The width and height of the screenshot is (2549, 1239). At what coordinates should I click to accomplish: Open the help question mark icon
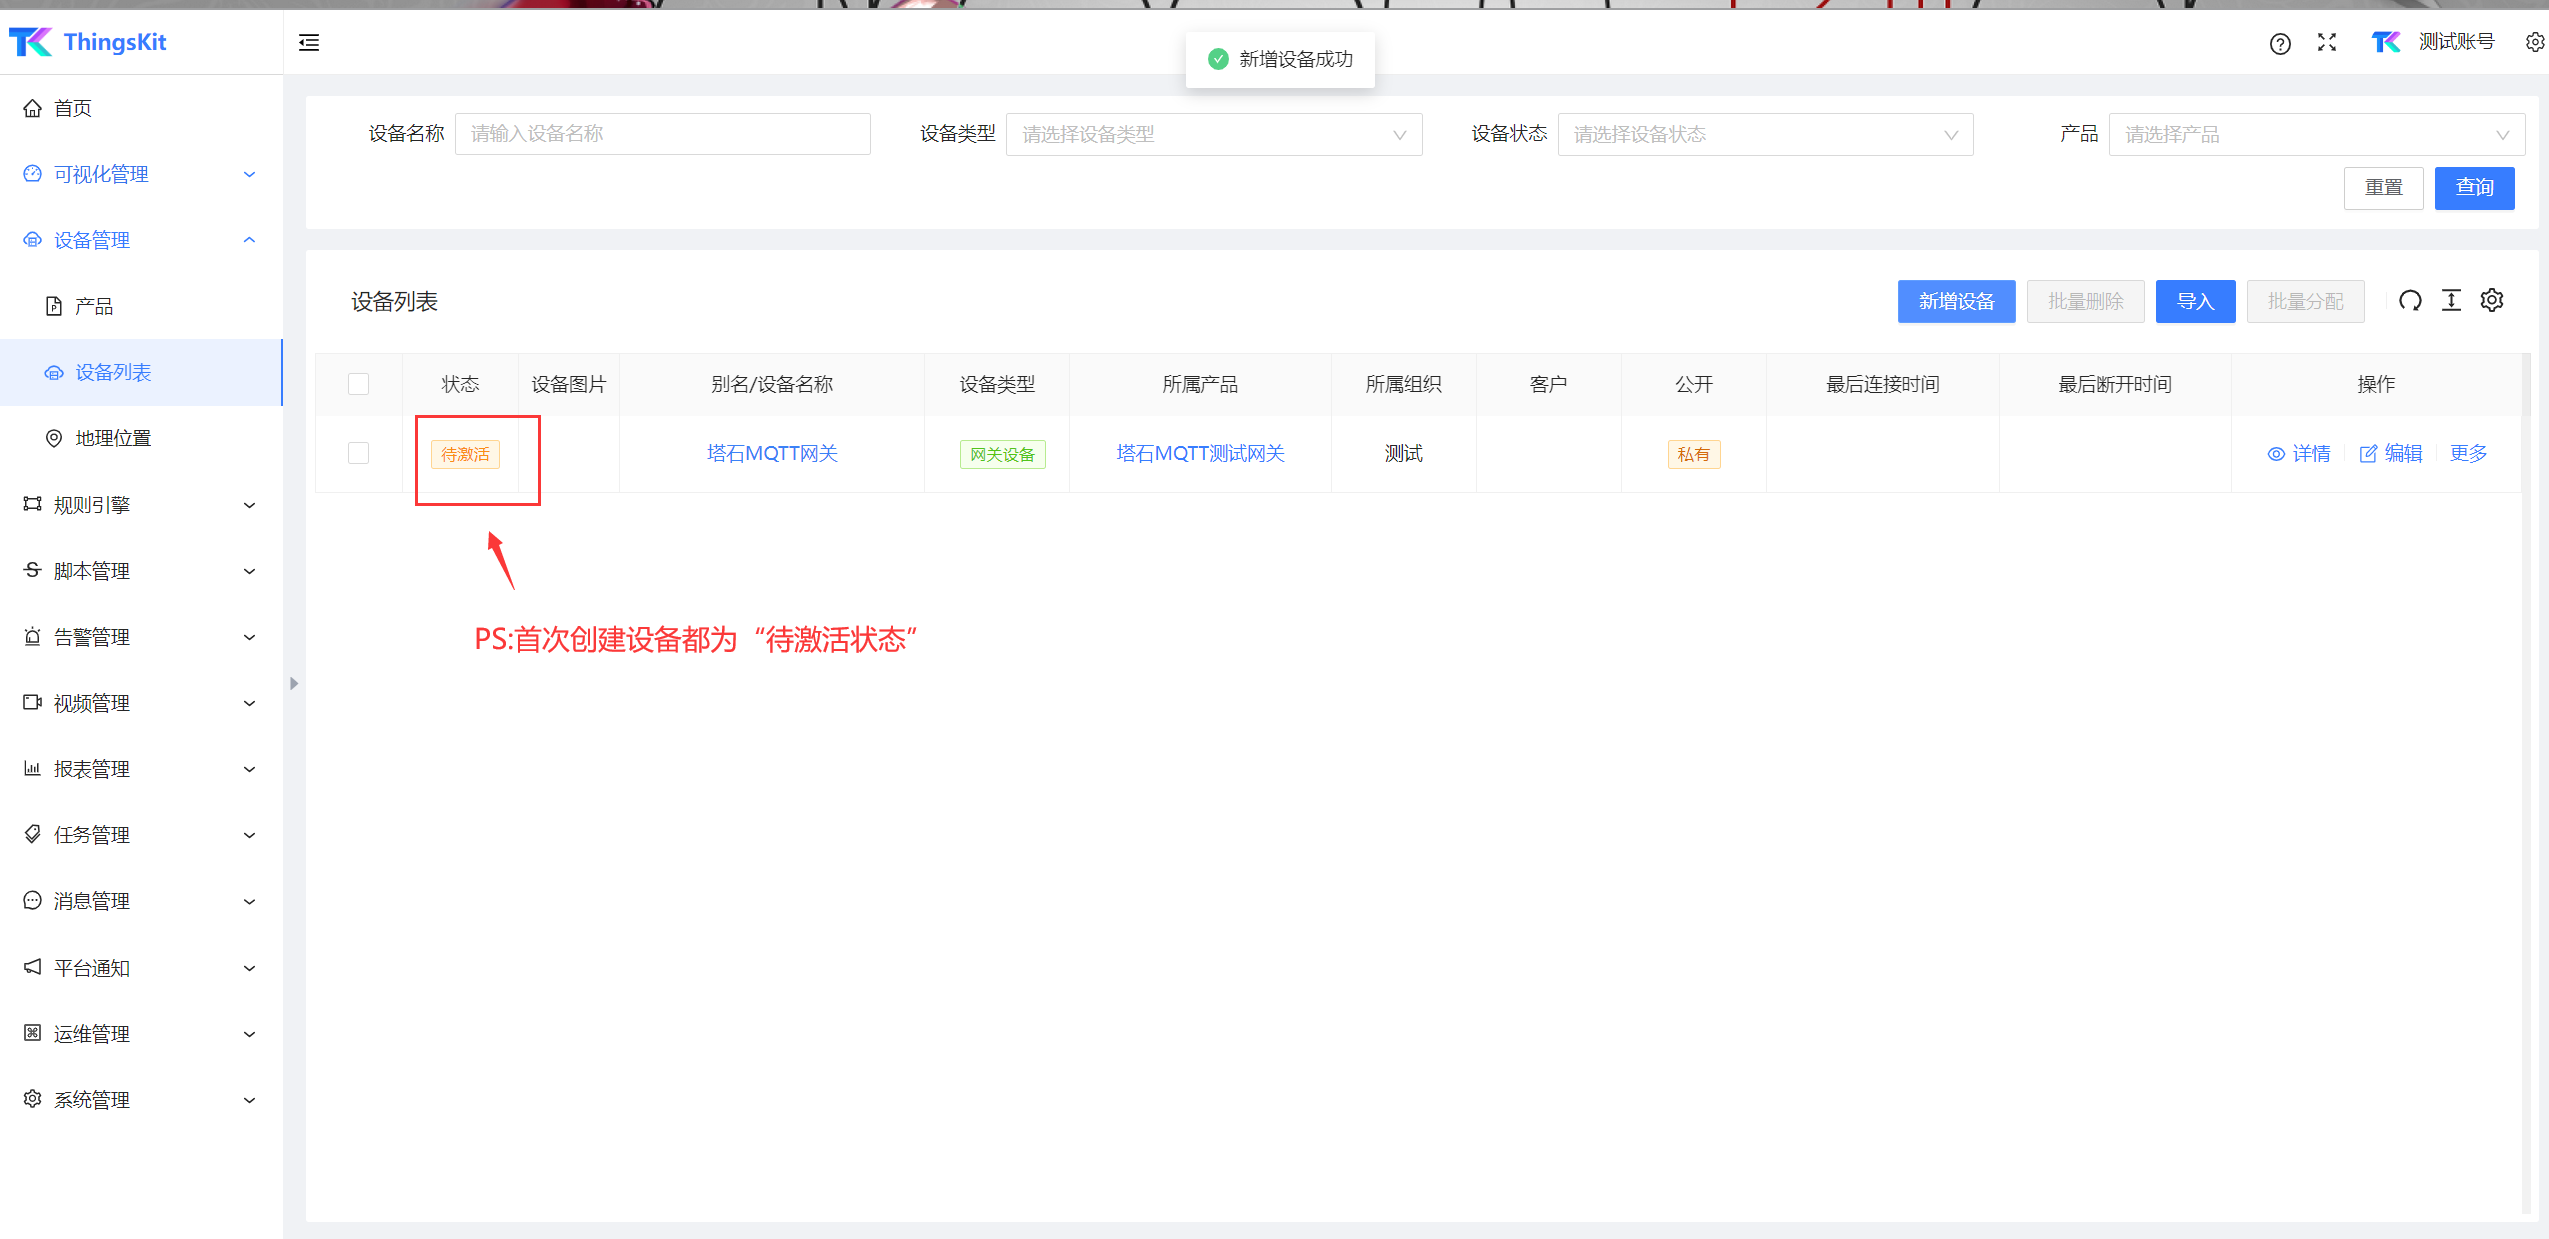point(2279,43)
